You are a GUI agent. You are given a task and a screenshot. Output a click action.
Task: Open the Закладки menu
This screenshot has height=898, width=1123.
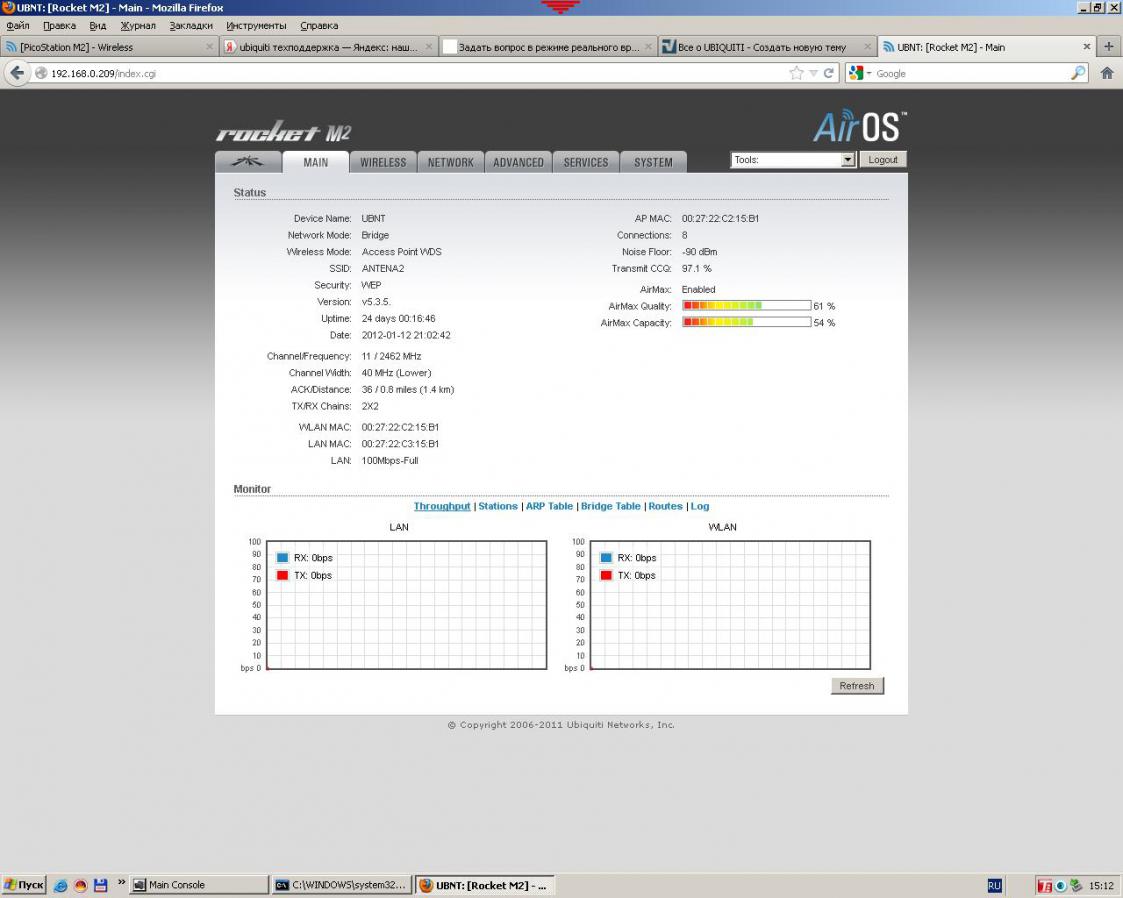(191, 26)
